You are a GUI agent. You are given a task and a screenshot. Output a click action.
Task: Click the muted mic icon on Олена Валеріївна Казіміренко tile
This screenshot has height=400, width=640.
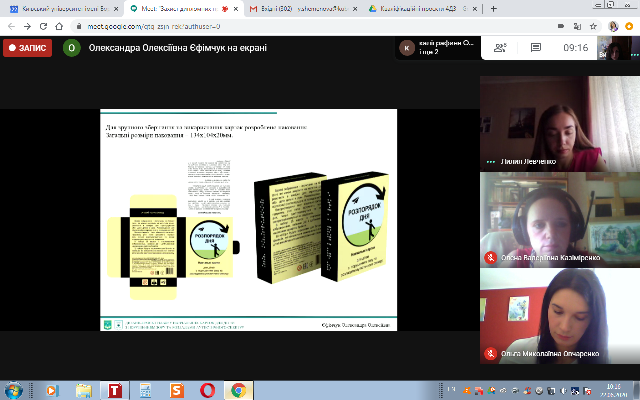[491, 258]
